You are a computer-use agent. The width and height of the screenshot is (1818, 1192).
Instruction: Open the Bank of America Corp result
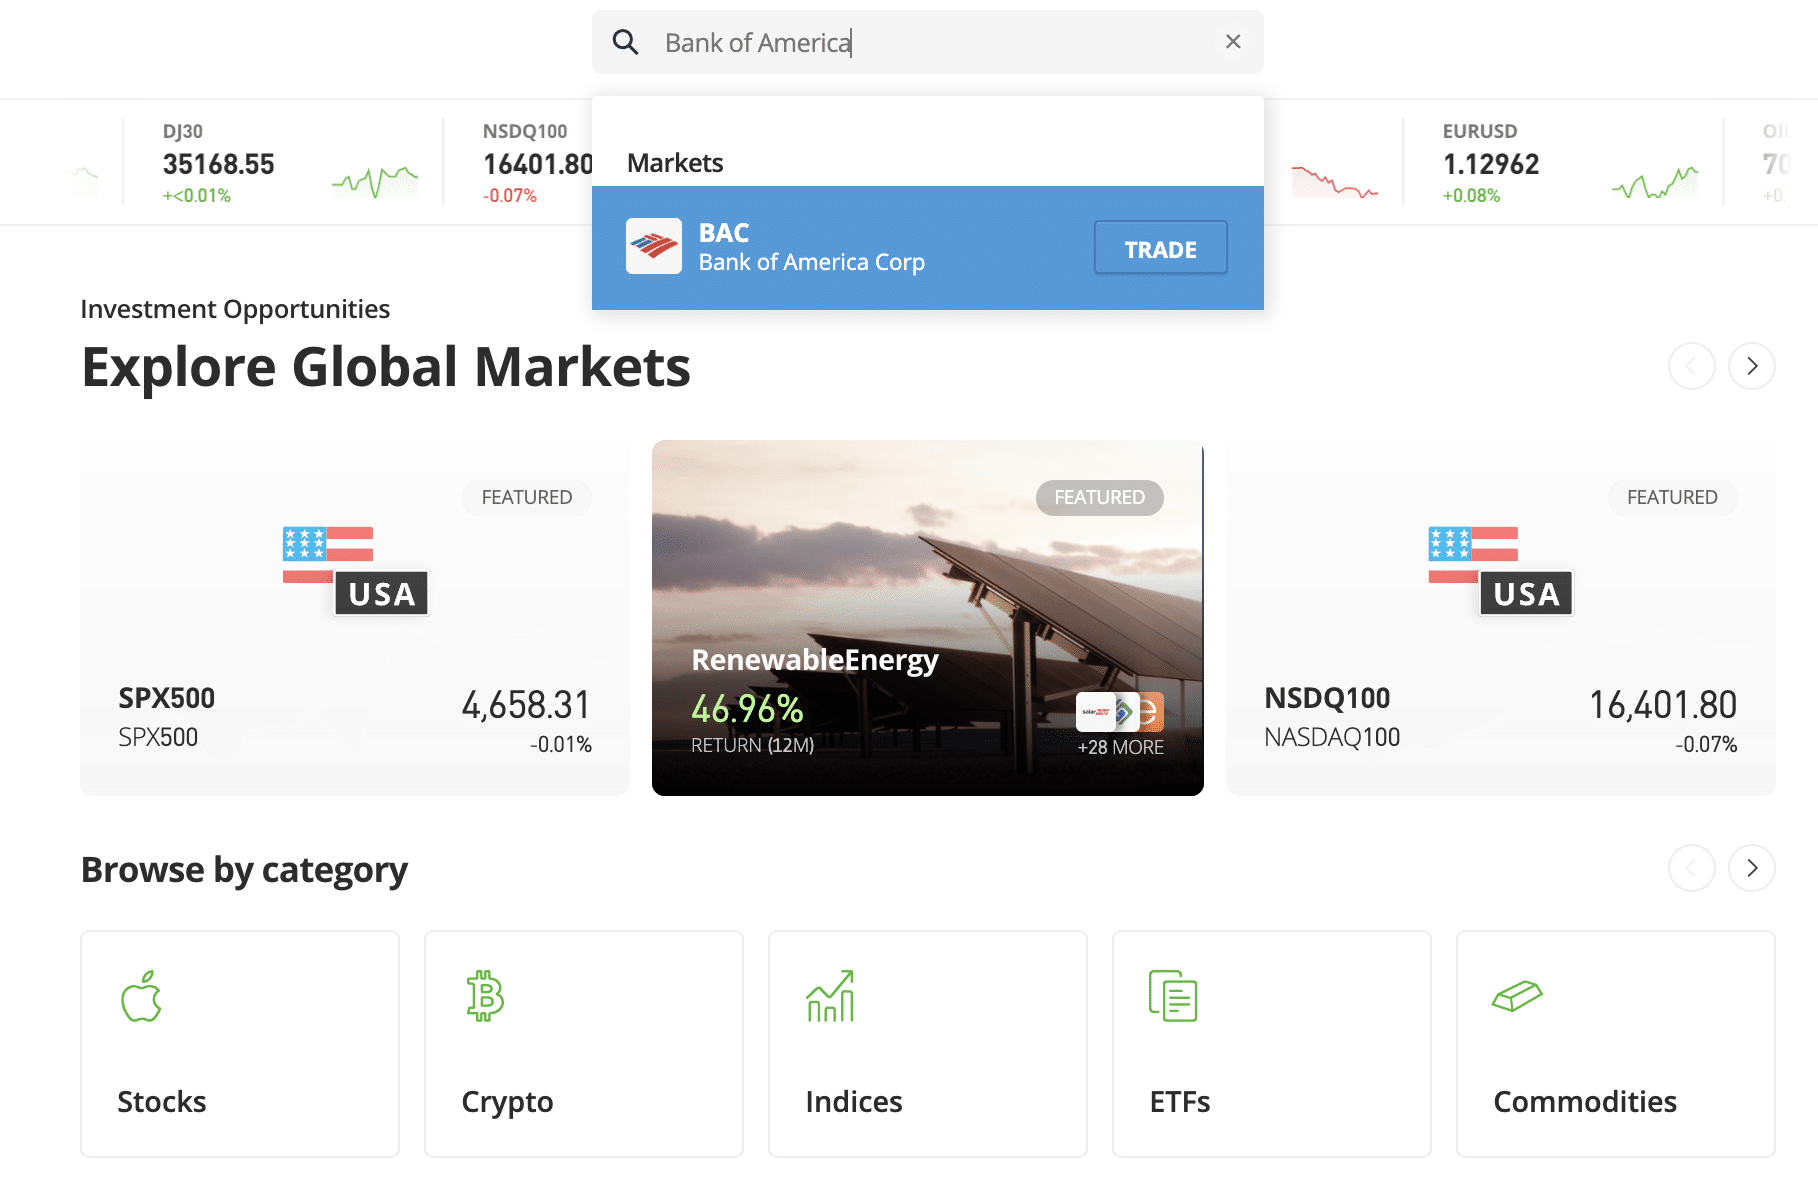point(928,248)
